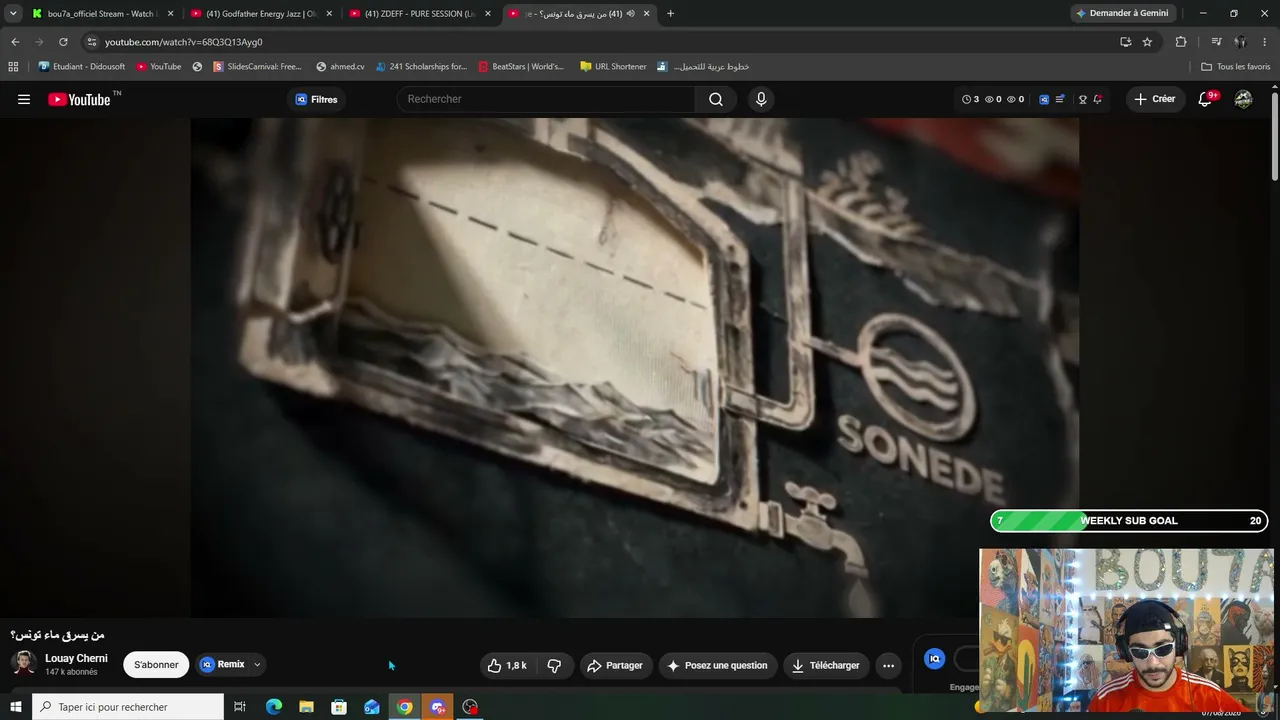The image size is (1280, 720).
Task: Open the Louay Cherni channel name link
Action: (76, 659)
